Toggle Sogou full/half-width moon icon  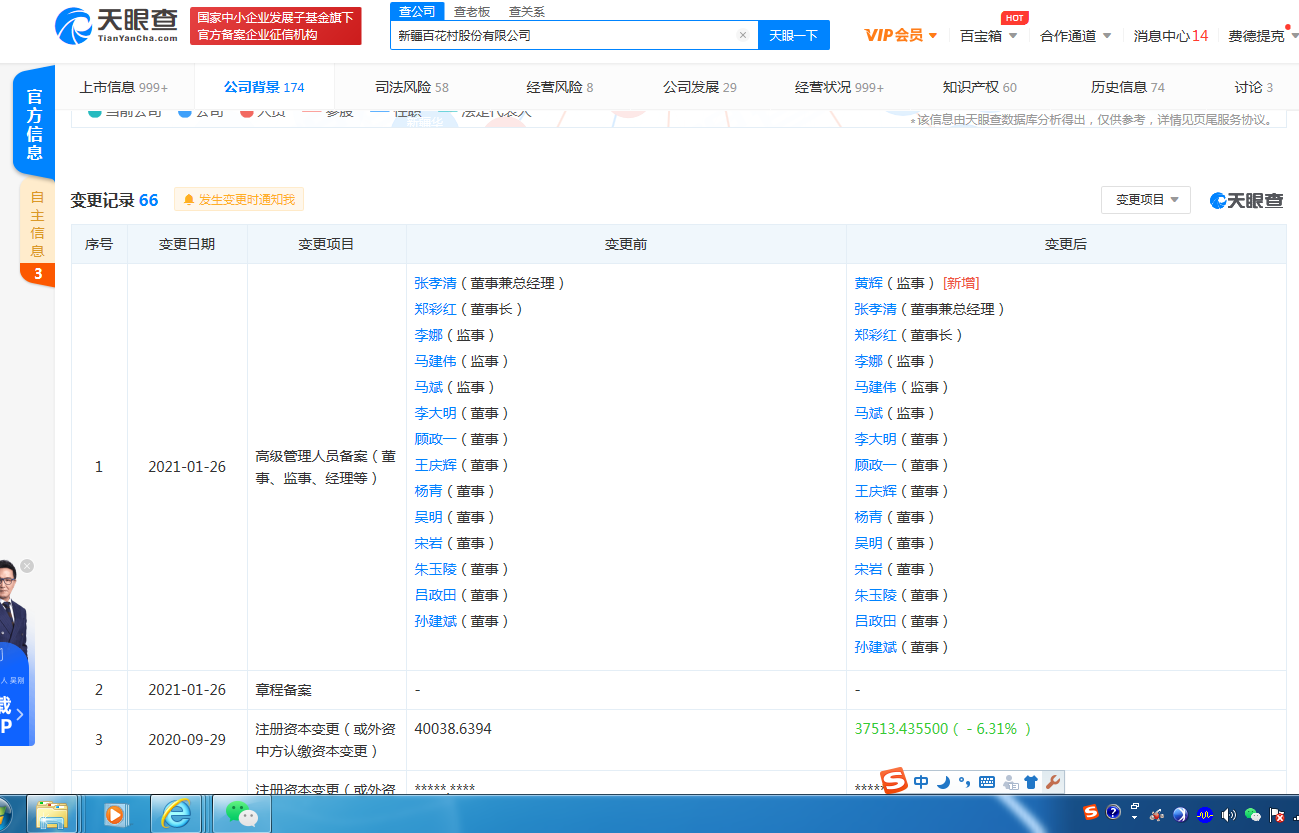(x=943, y=782)
